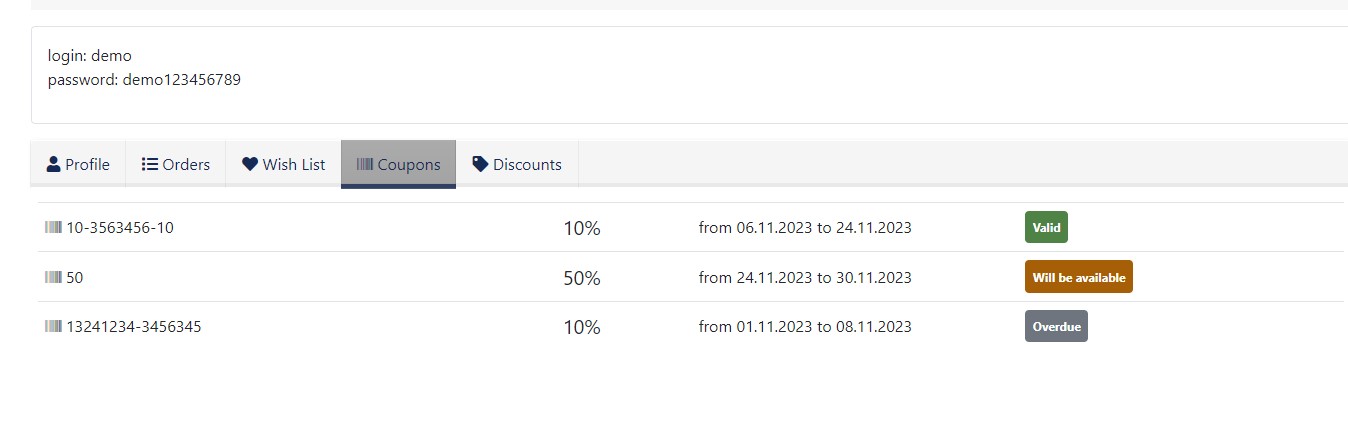1348x422 pixels.
Task: Click the orange Will be available badge
Action: pyautogui.click(x=1078, y=277)
